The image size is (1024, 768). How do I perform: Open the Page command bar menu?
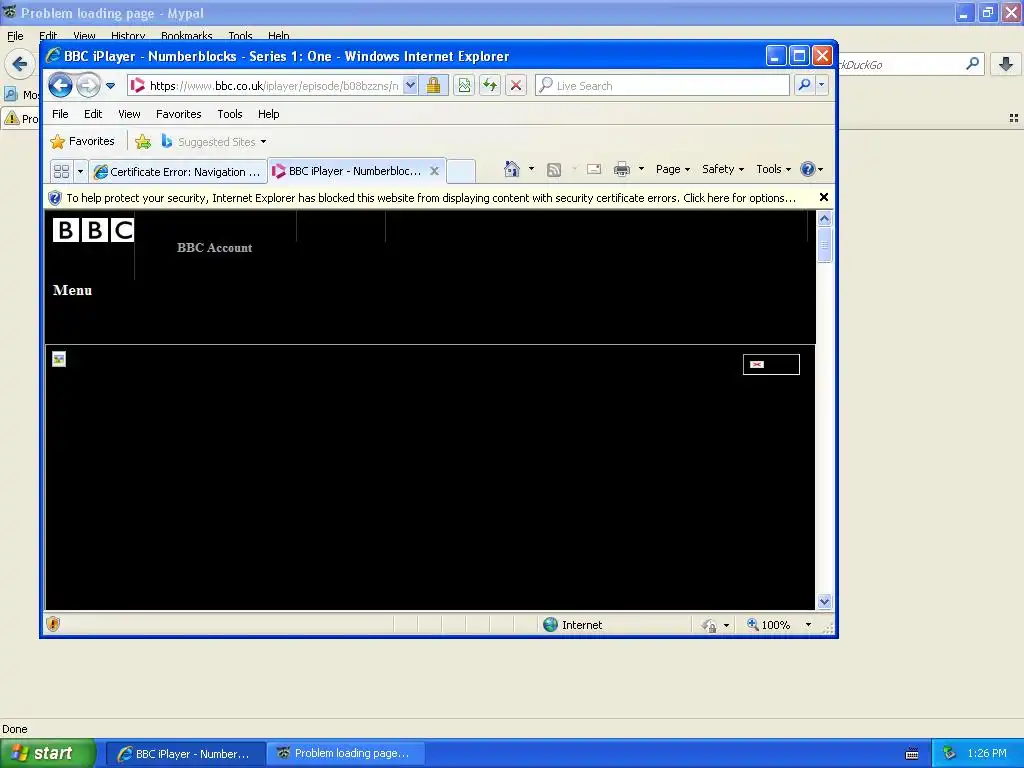pyautogui.click(x=673, y=169)
